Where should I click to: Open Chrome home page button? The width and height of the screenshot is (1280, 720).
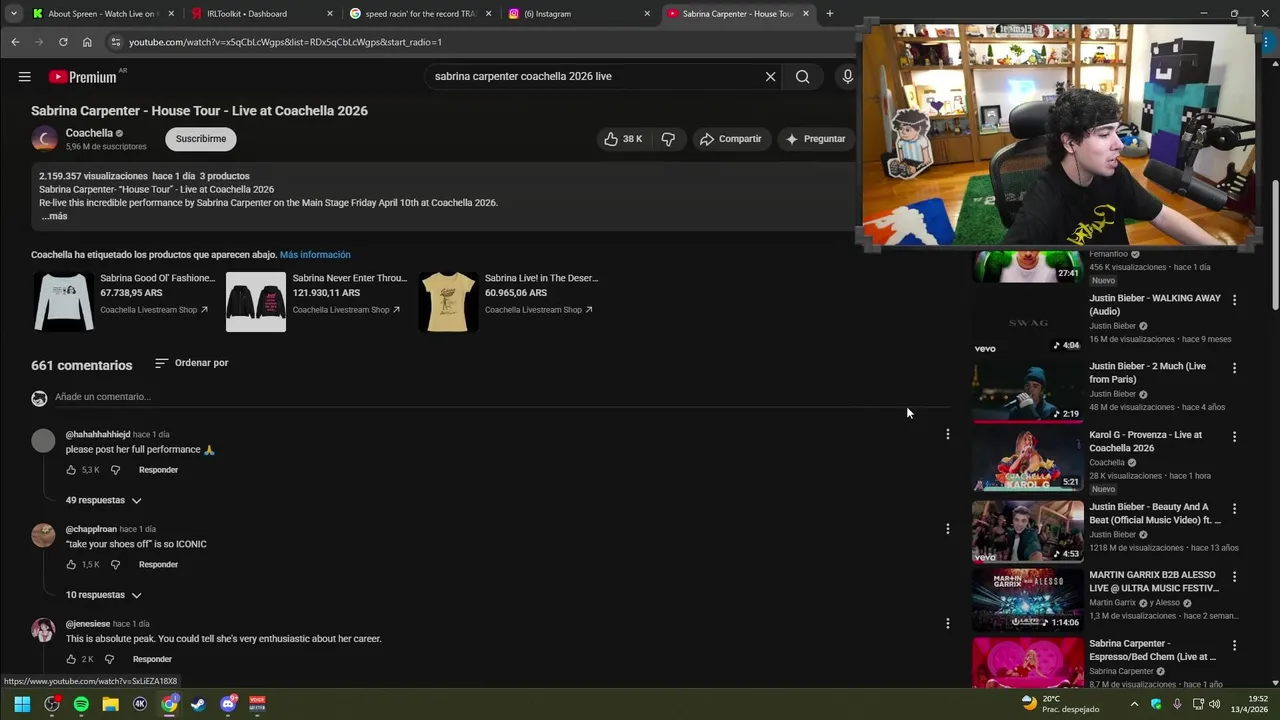coord(87,42)
